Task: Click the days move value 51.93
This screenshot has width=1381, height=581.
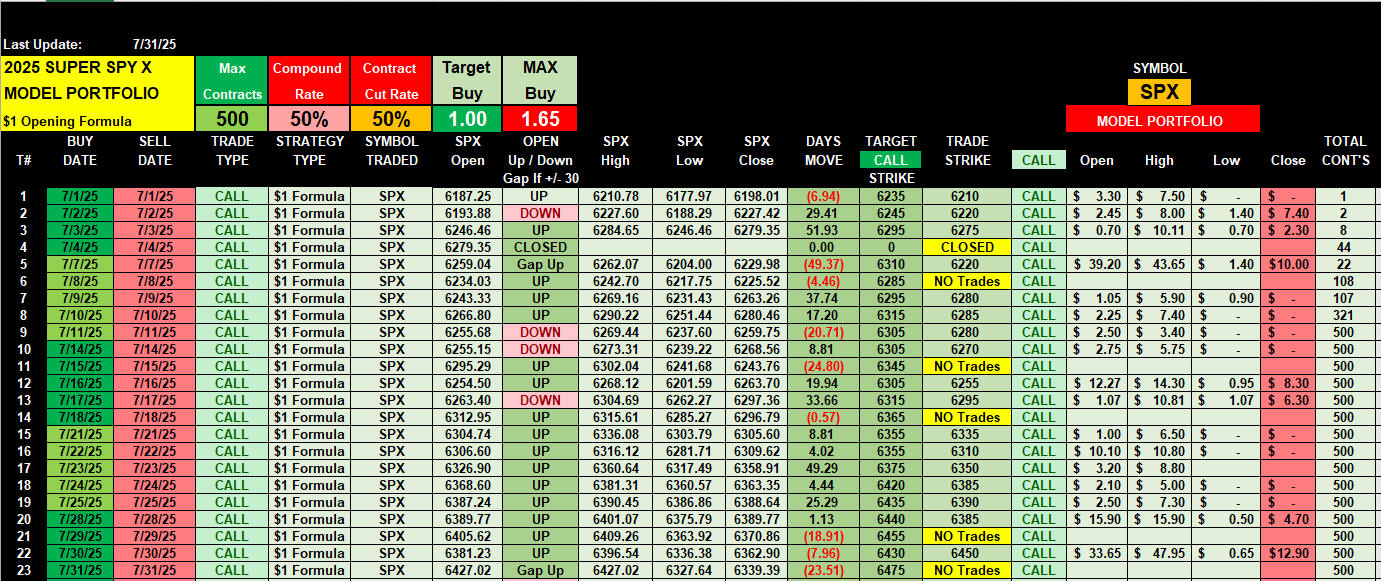Action: point(824,230)
